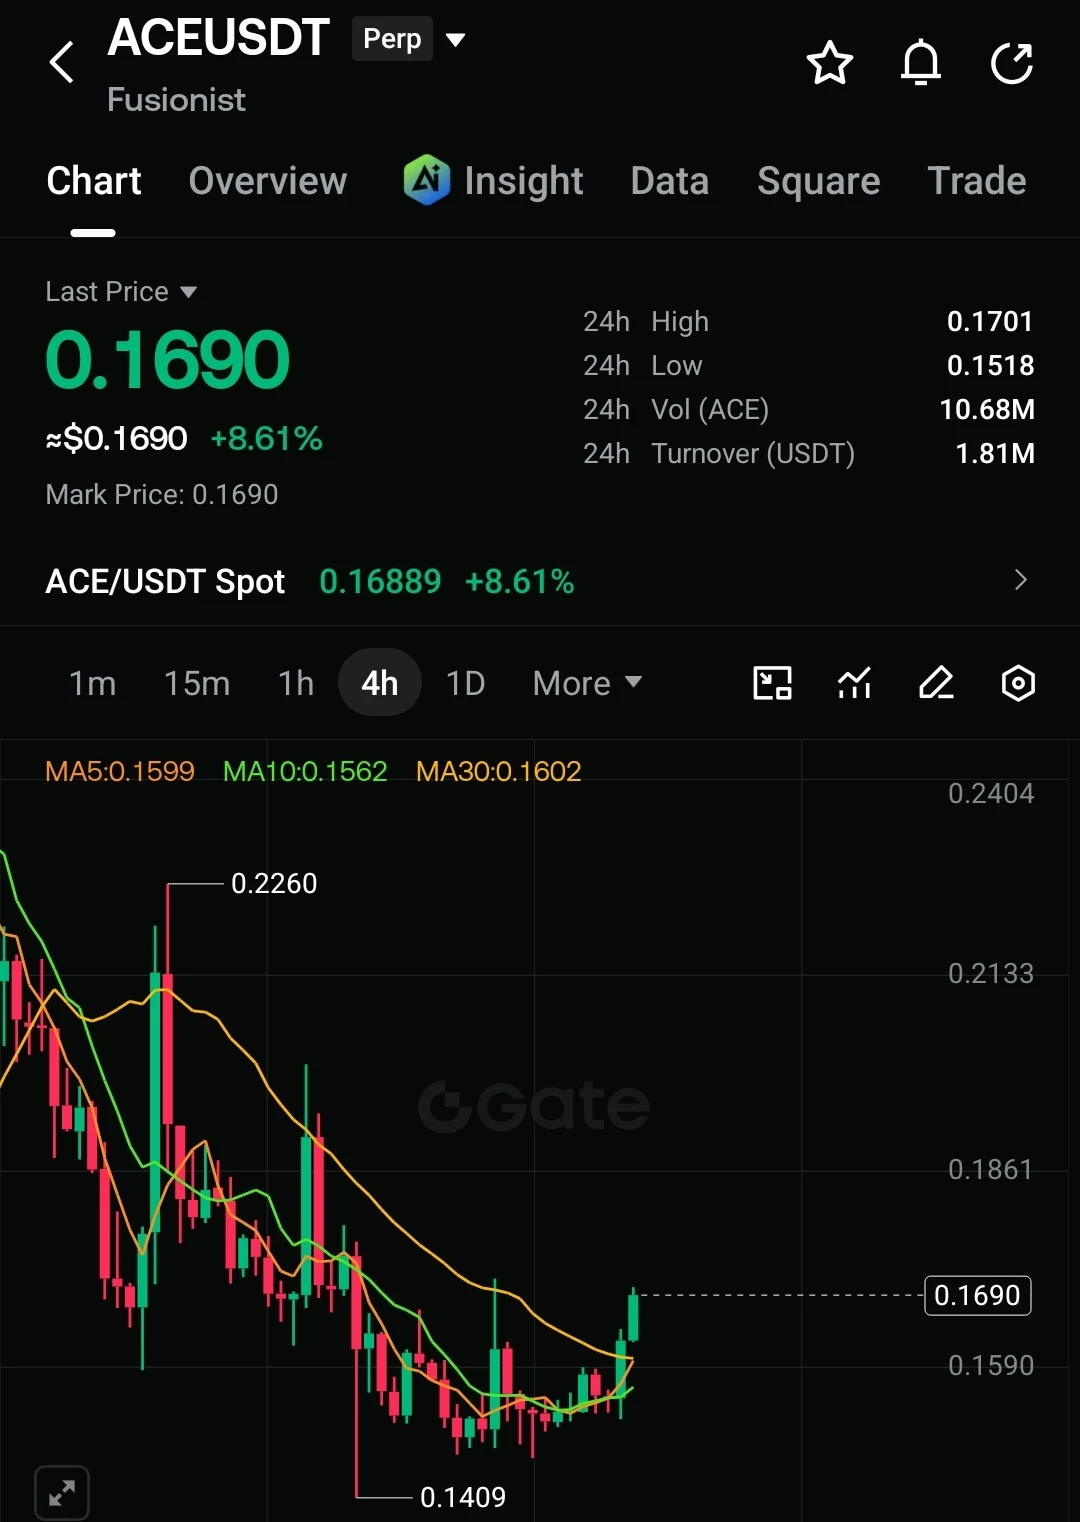Tap the 0.2133 price axis label
The width and height of the screenshot is (1080, 1522).
point(991,973)
